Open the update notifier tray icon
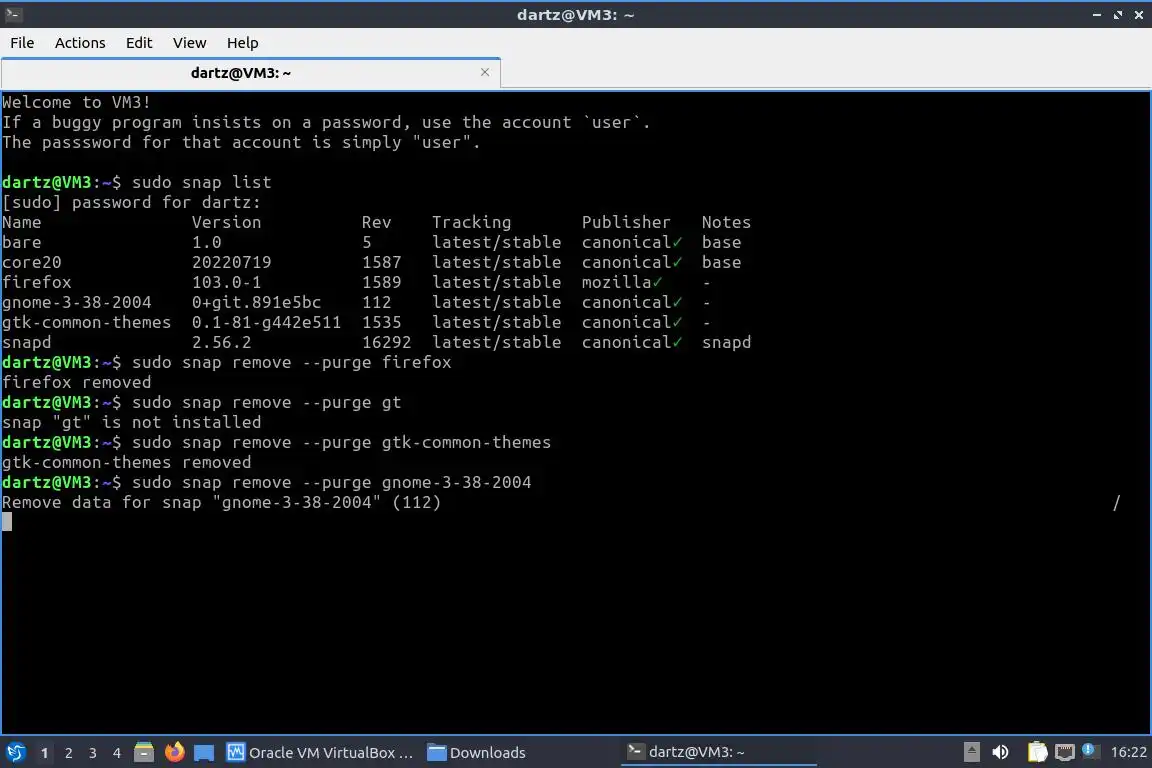1152x768 pixels. [x=1090, y=750]
